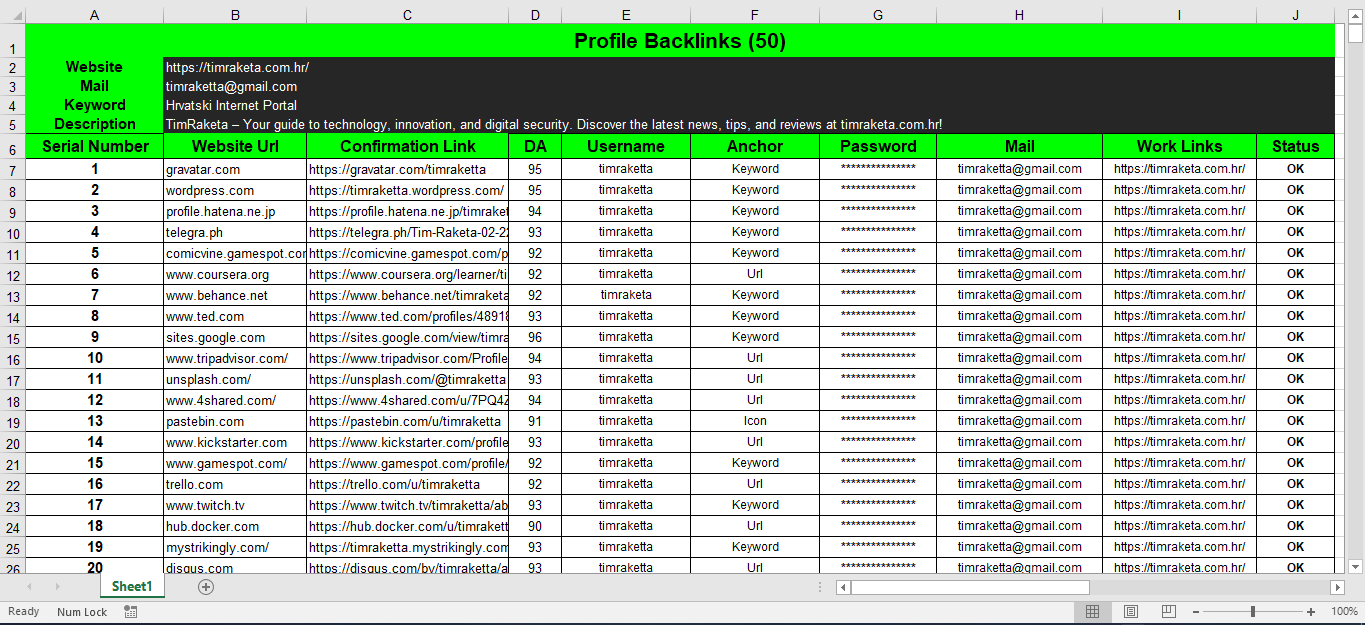Zoom in with the plus icon
1365x625 pixels.
click(x=1311, y=611)
